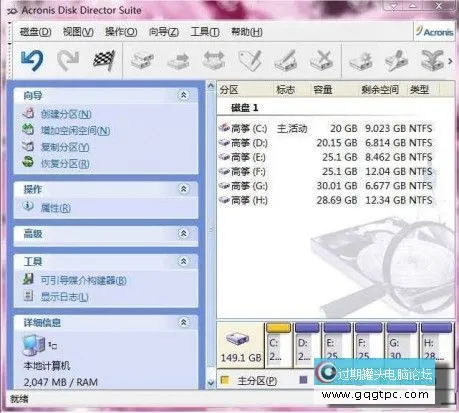Click the yellow 主分区(P) legend swatch
Screen dimensions: 459x413
[x=225, y=380]
